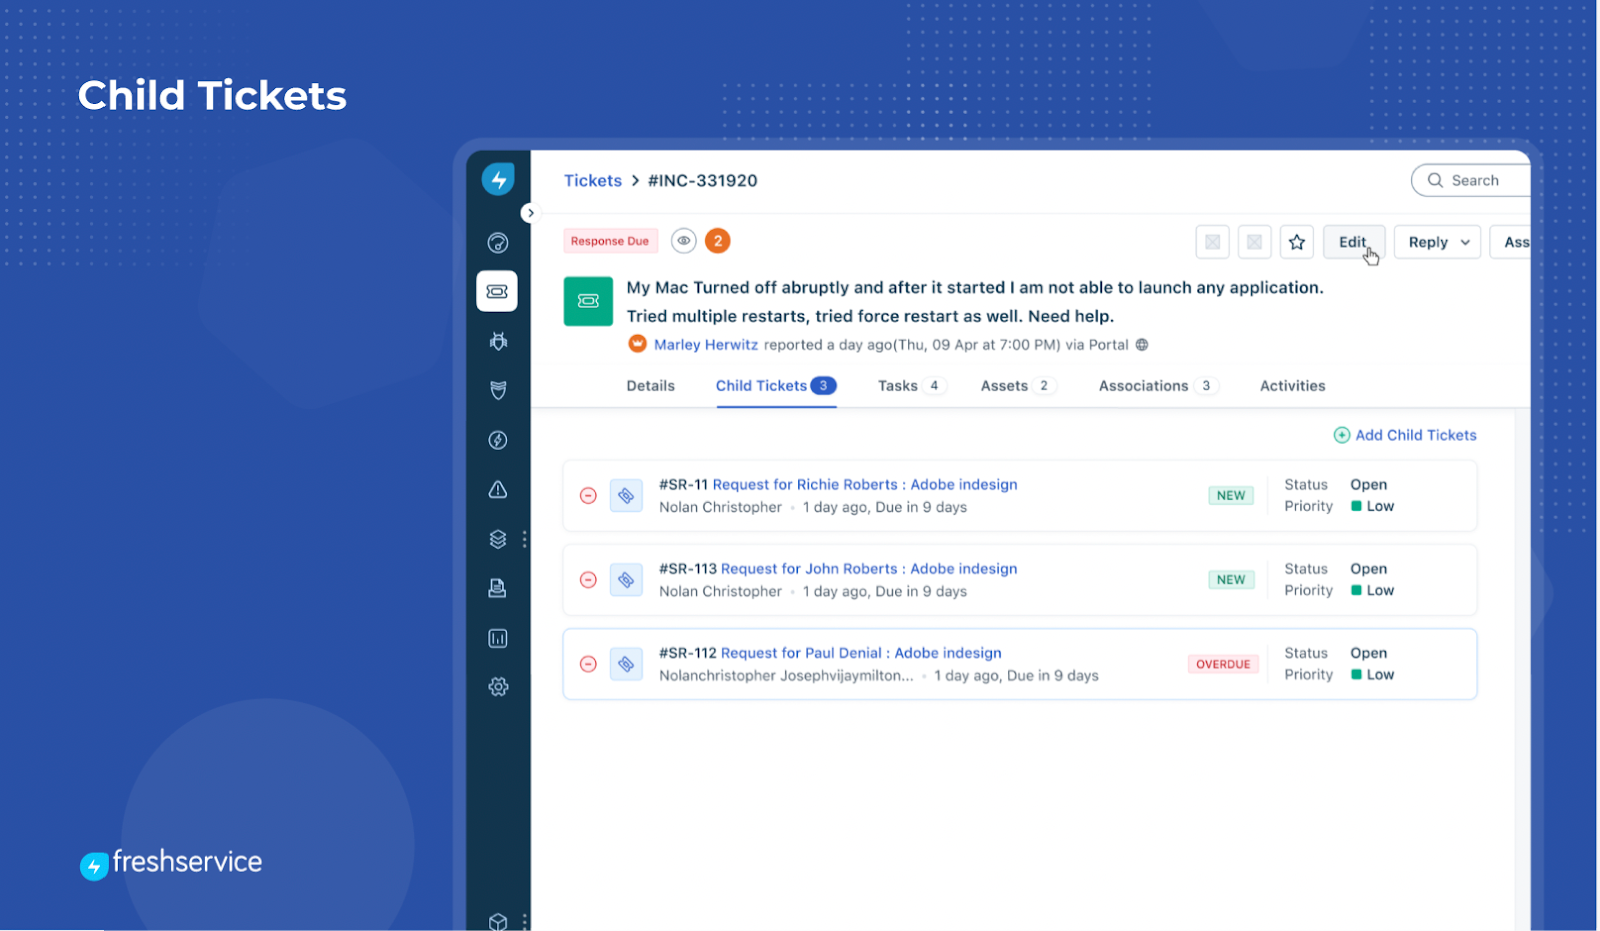The height and width of the screenshot is (931, 1600).
Task: Open the Problems bug icon in sidebar
Action: coord(498,341)
